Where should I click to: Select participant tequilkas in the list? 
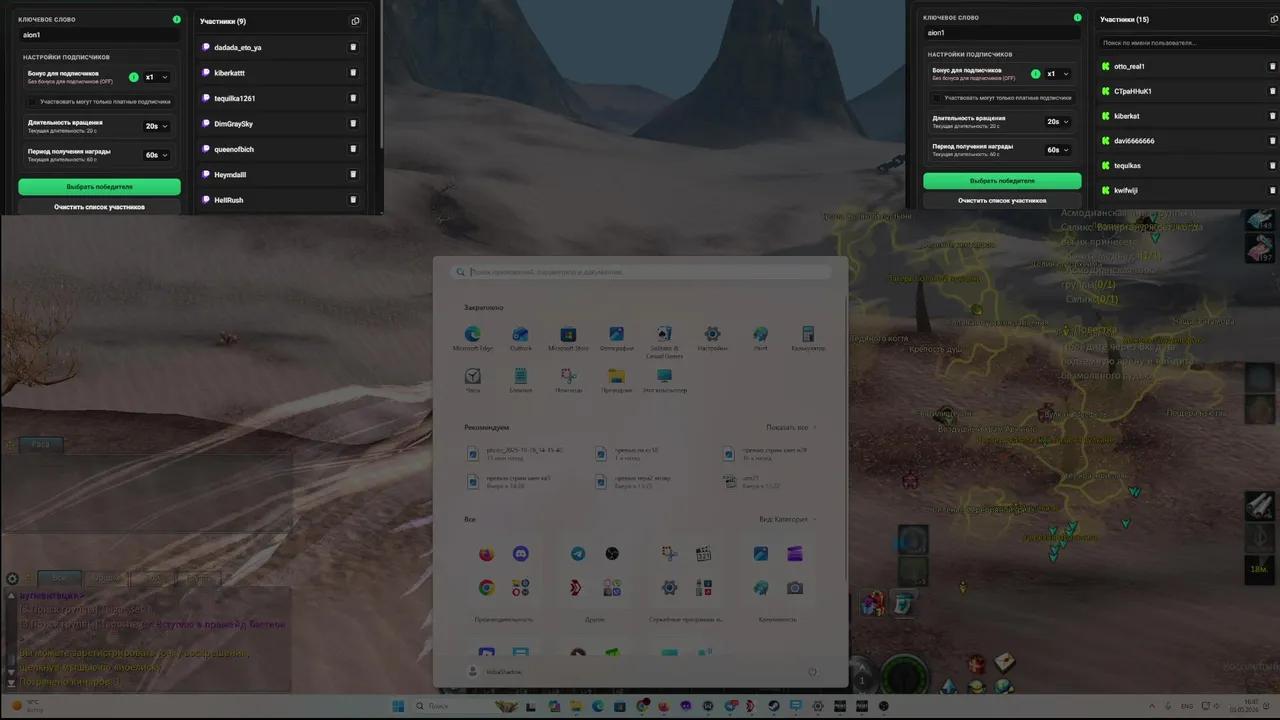[1187, 166]
